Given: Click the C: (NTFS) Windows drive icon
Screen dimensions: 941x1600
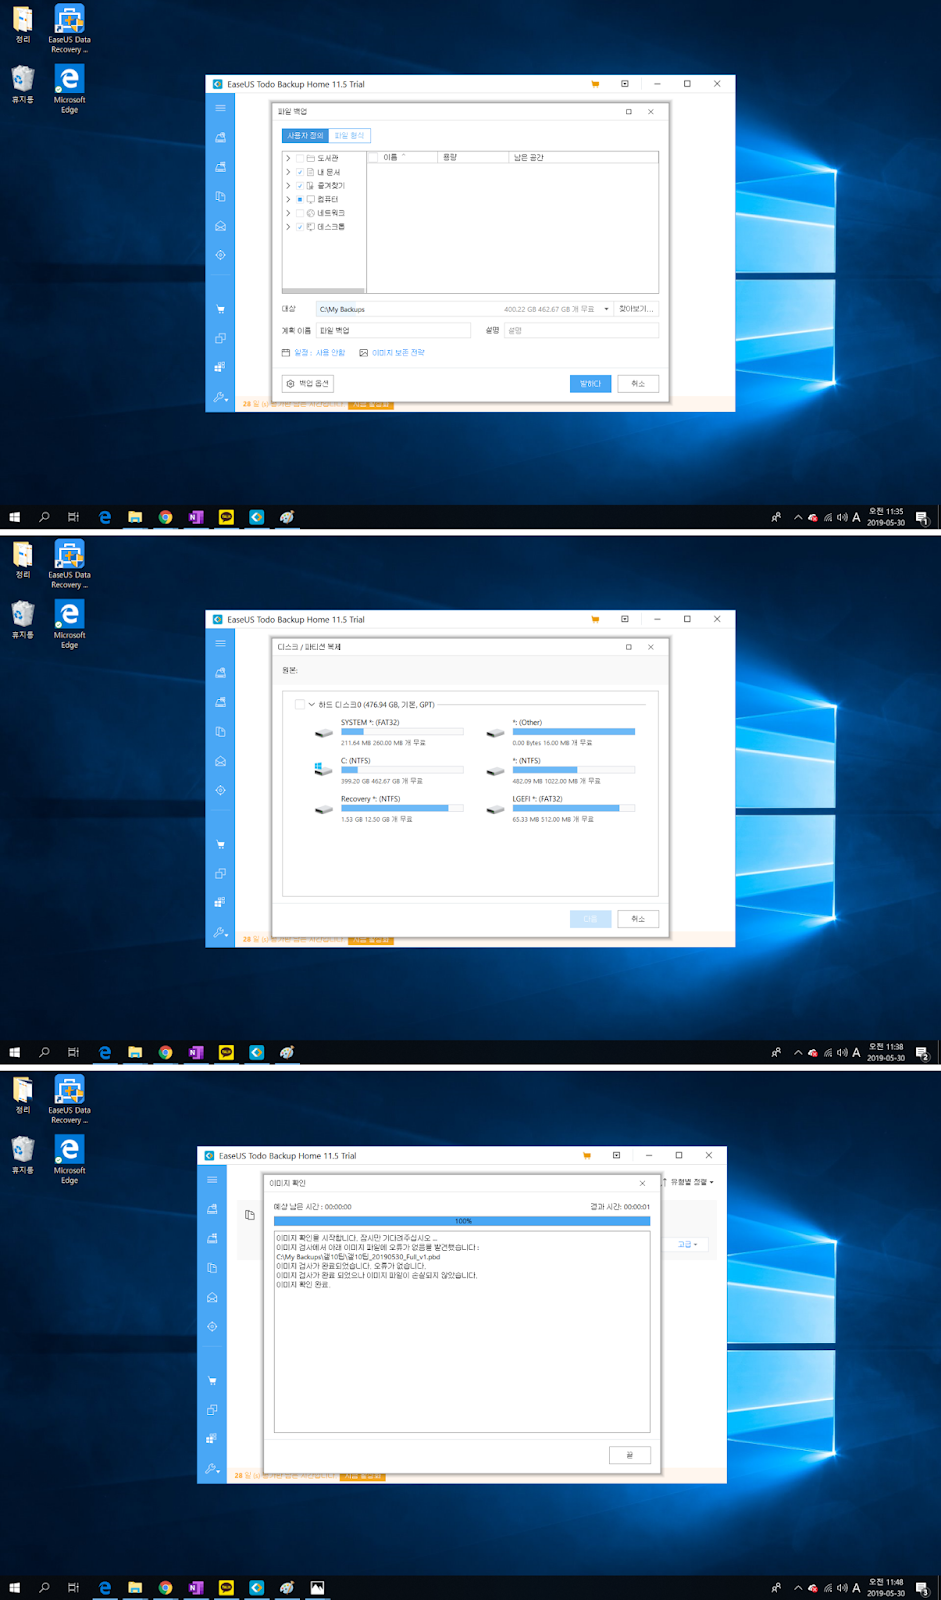Looking at the screenshot, I should [323, 770].
